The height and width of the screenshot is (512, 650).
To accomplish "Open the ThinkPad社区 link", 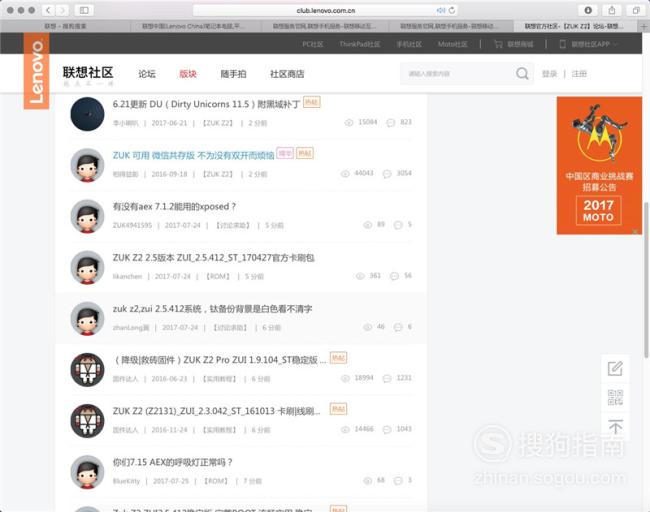I will pos(359,44).
